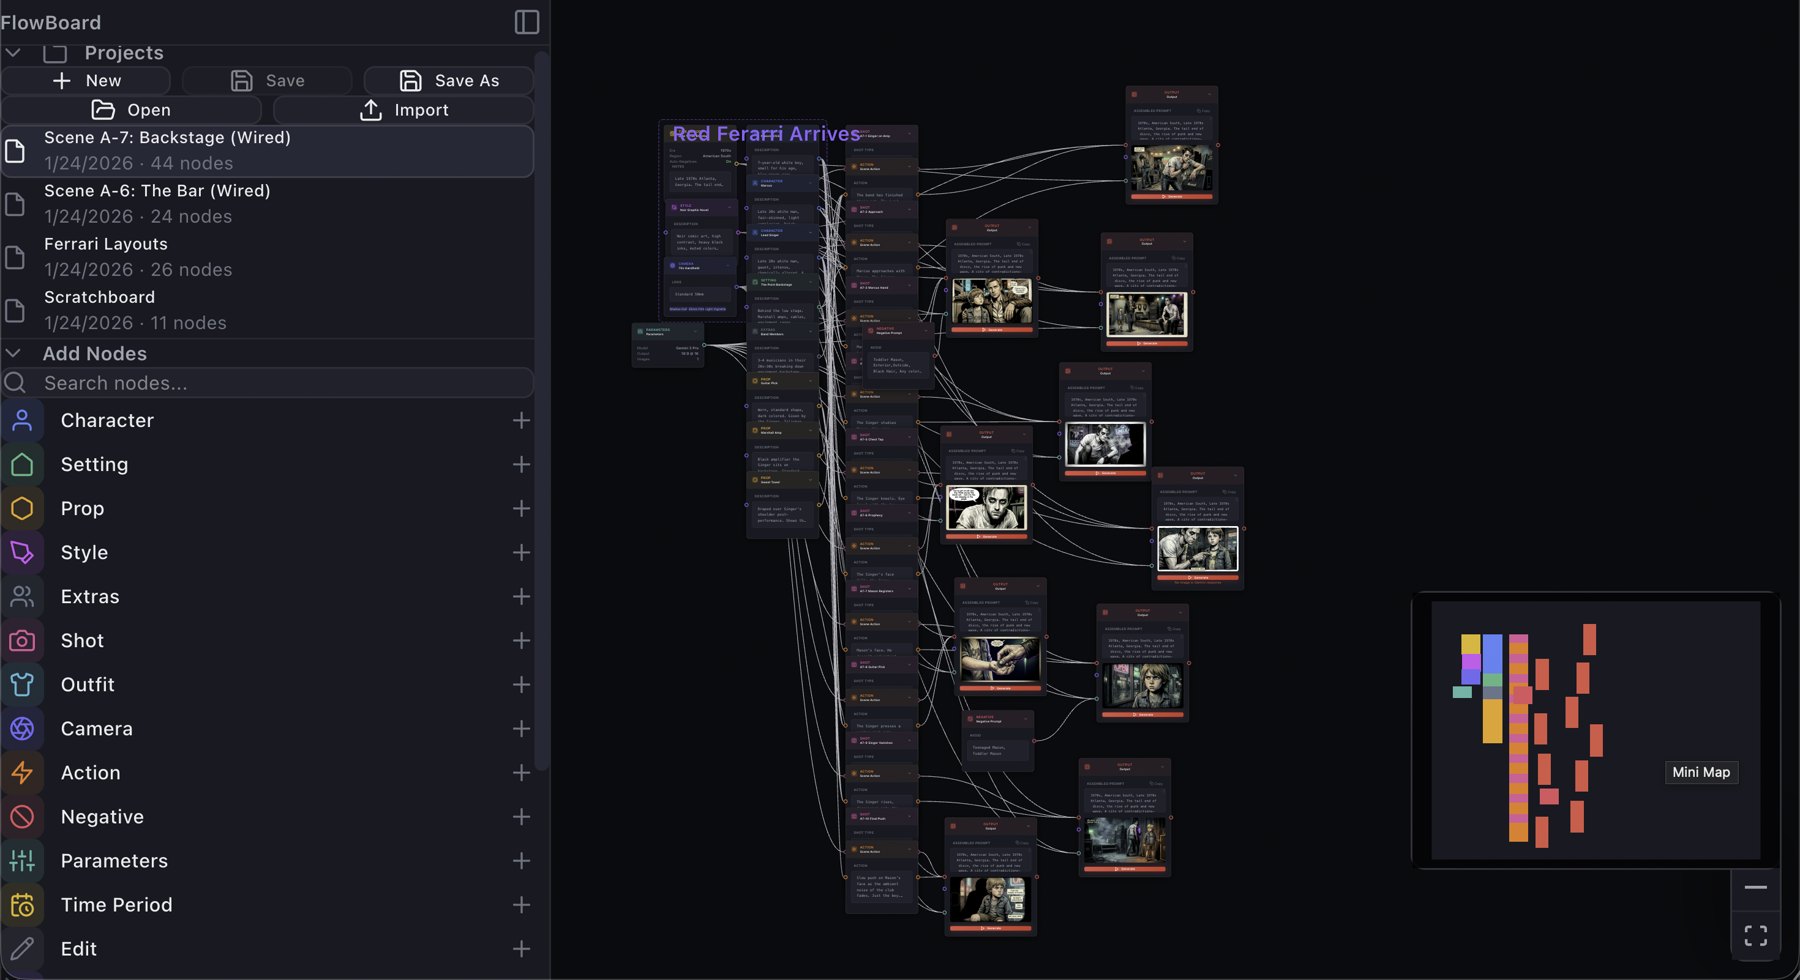
Task: Click the Action lightning icon
Action: click(x=22, y=773)
